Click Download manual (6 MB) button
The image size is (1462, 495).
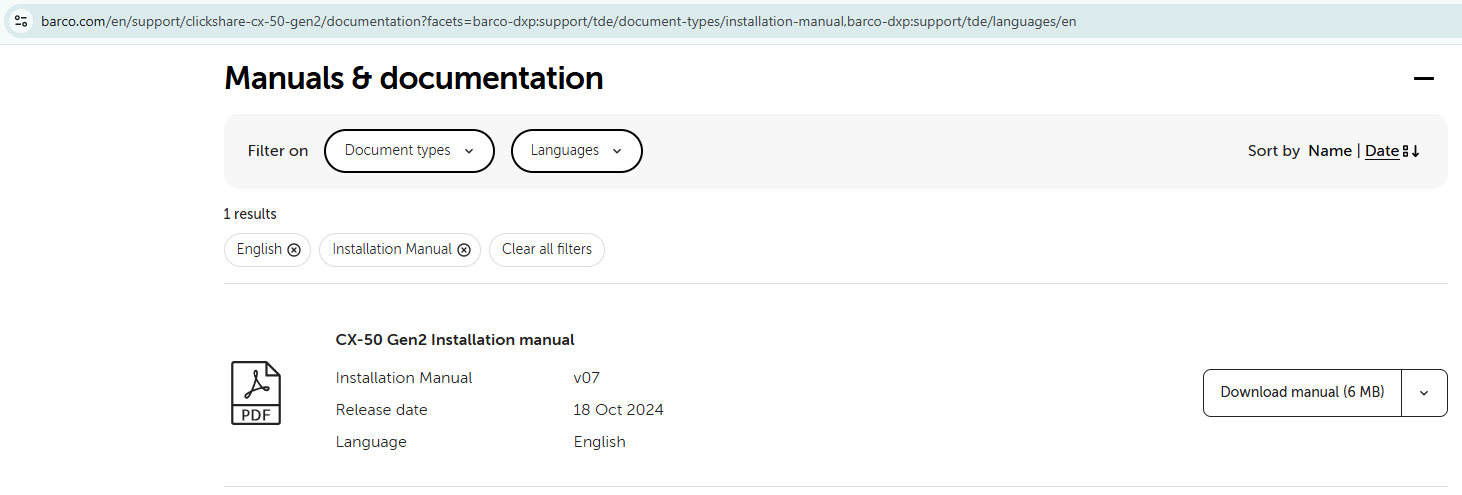click(x=1302, y=392)
